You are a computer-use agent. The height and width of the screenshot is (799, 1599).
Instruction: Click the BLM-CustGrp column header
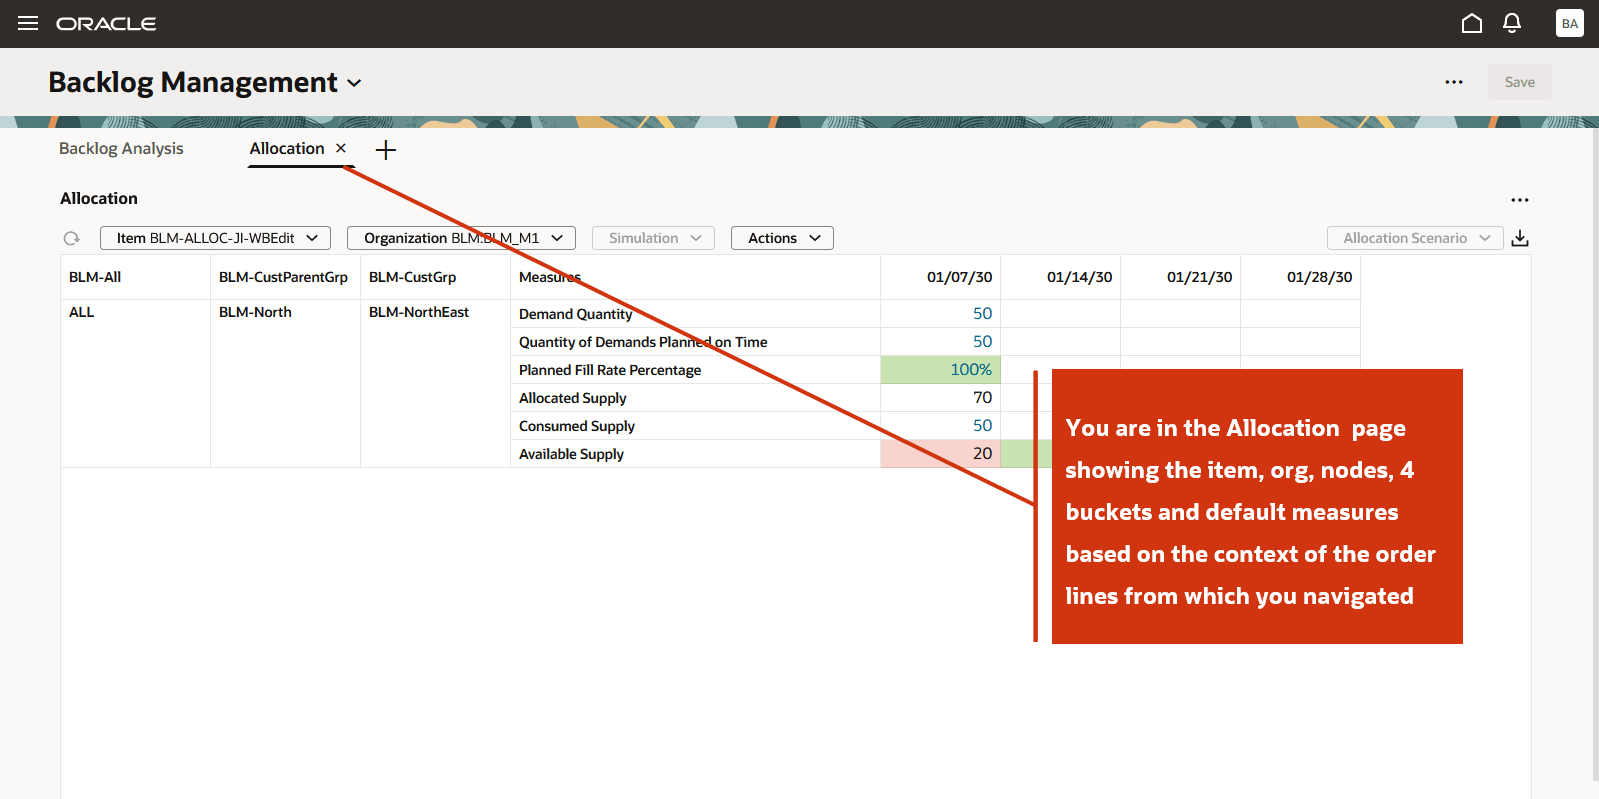(x=435, y=277)
